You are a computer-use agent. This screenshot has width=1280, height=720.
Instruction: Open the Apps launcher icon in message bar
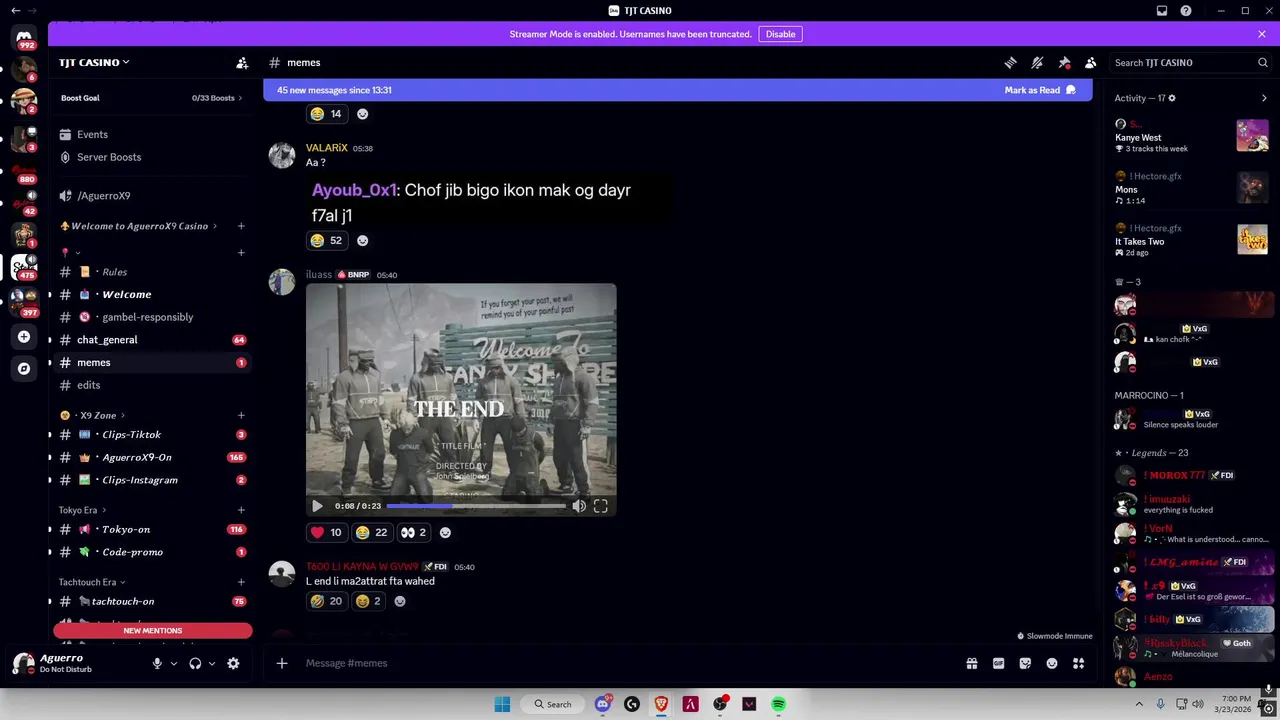(1078, 663)
